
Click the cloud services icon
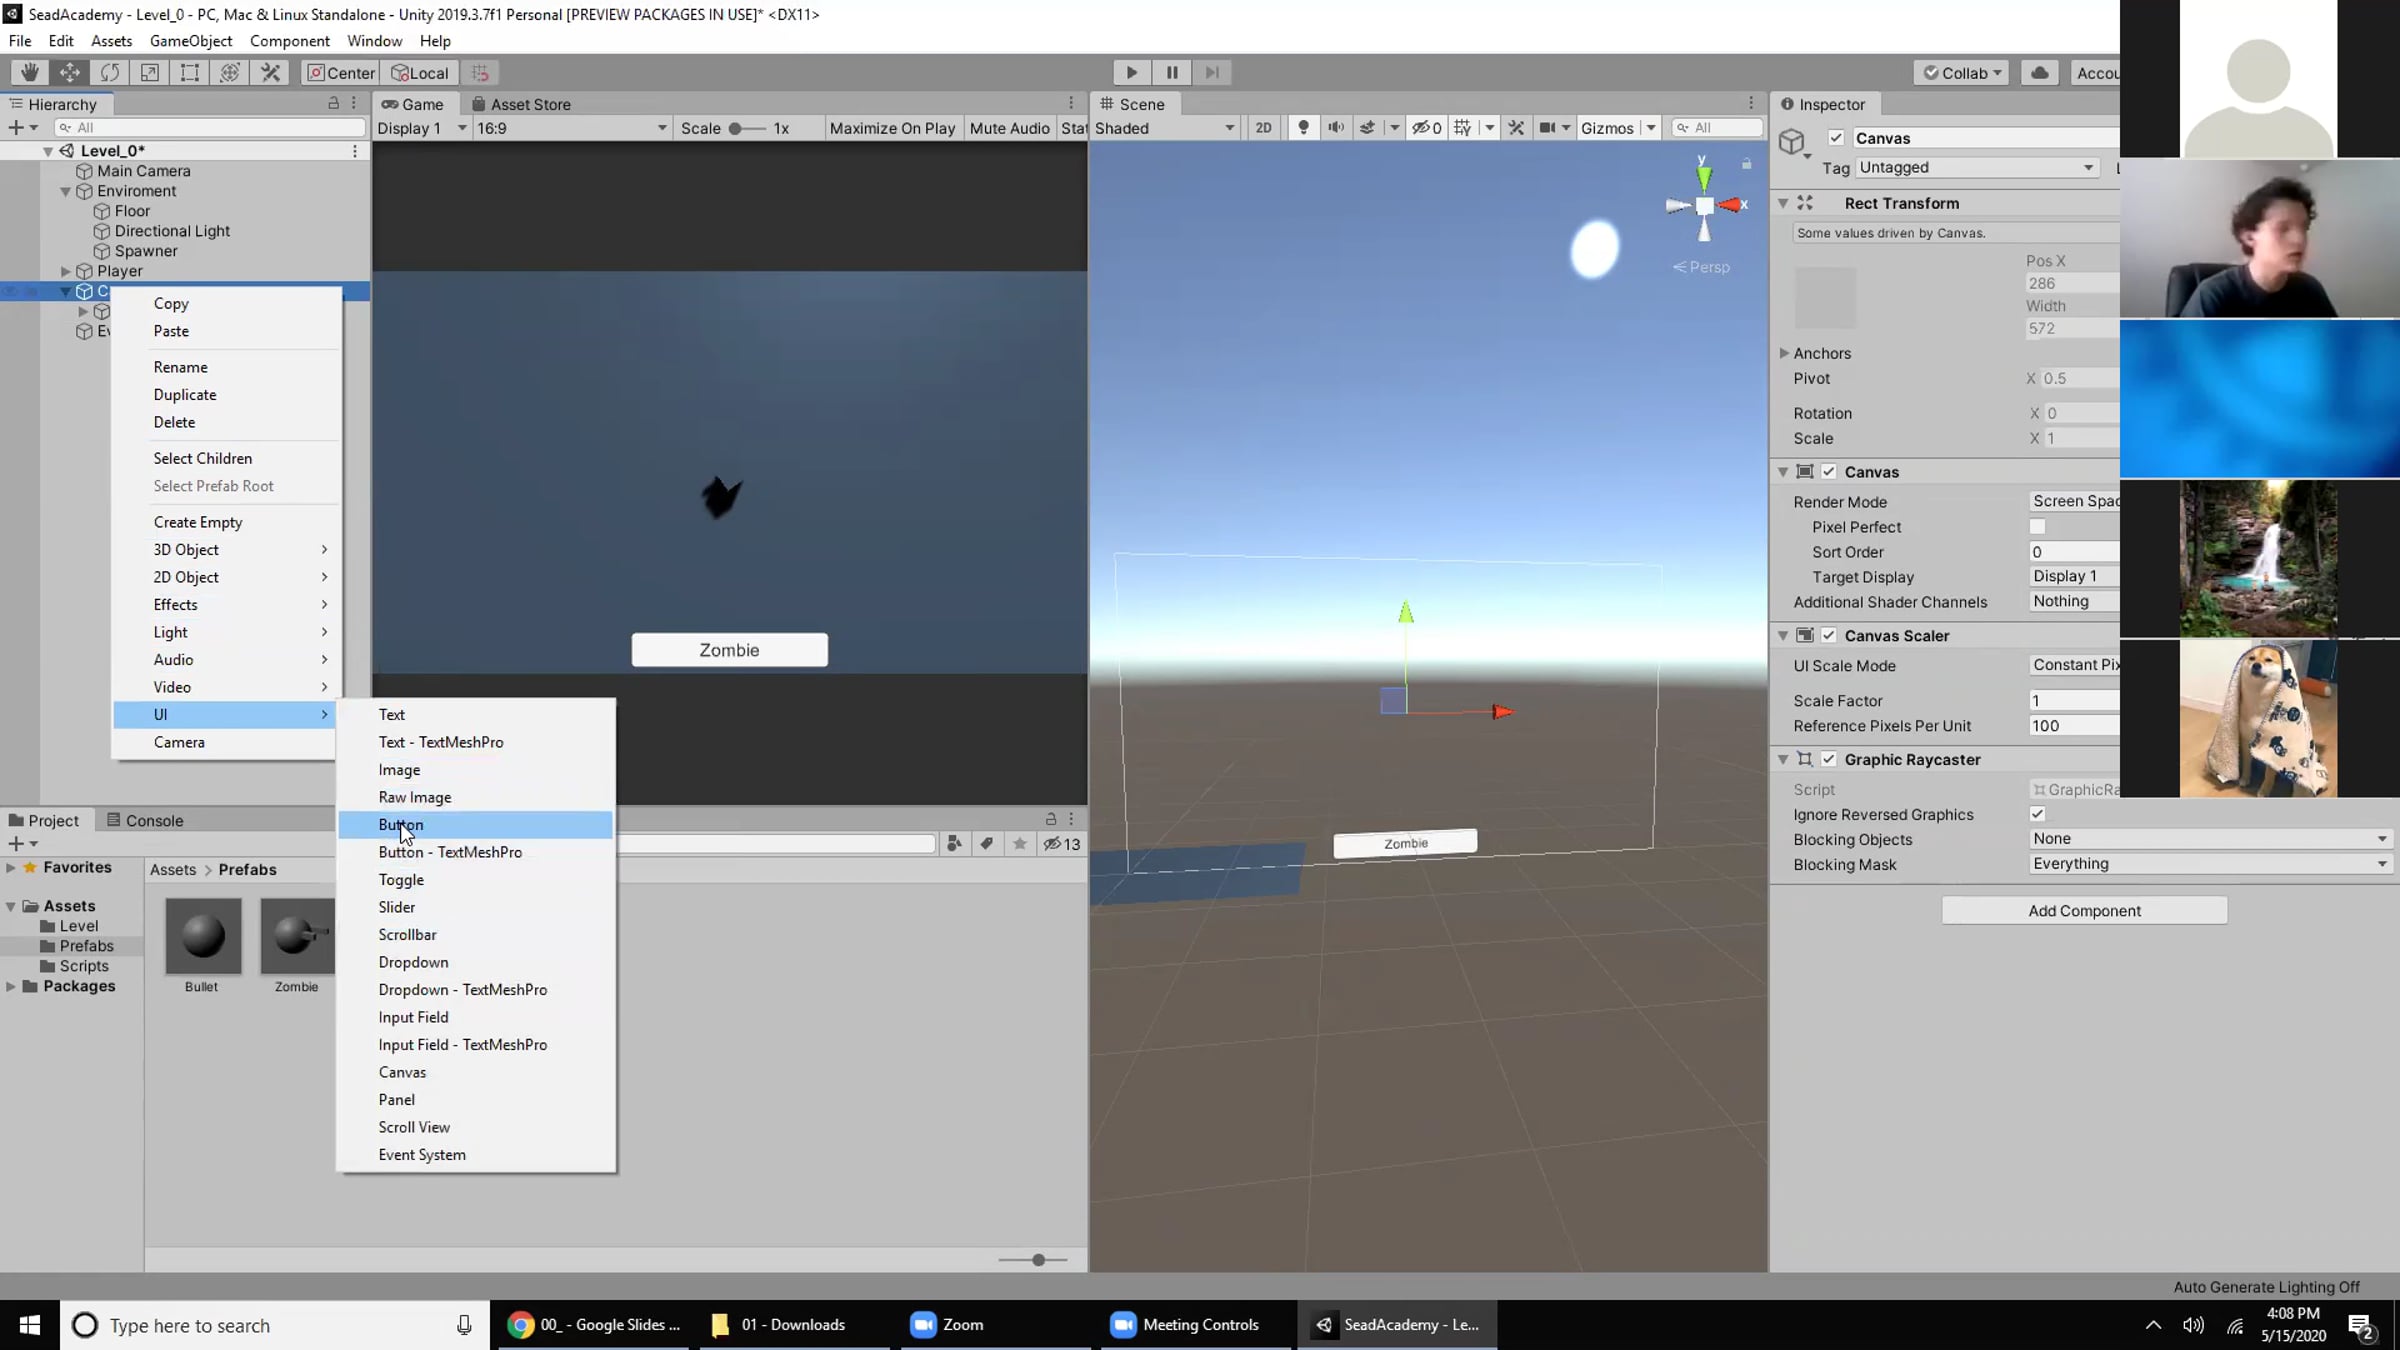2040,72
